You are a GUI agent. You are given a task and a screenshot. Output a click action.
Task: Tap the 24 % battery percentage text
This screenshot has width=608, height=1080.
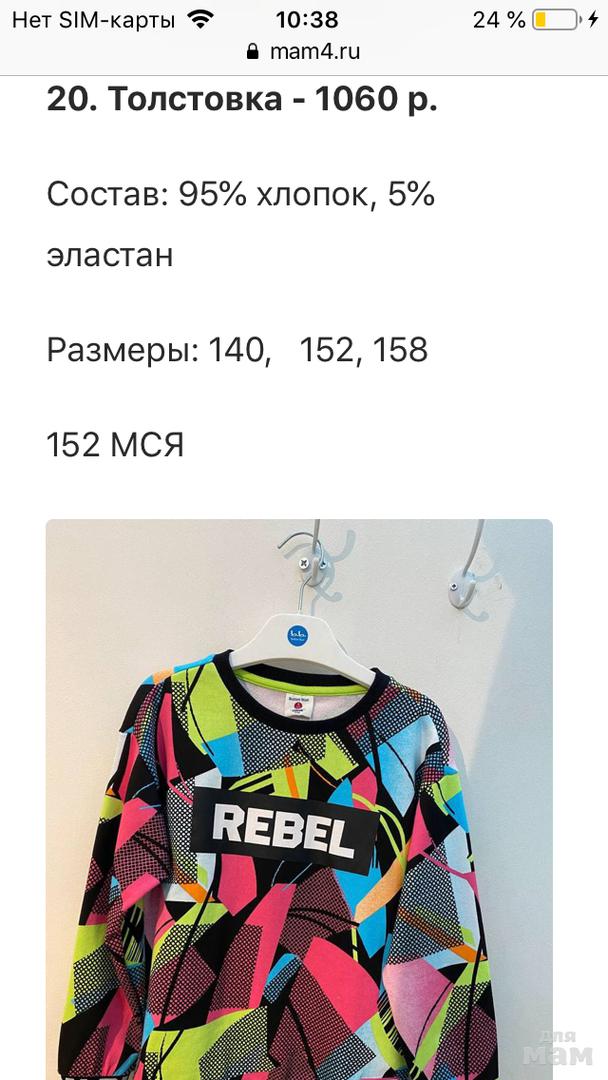click(499, 20)
